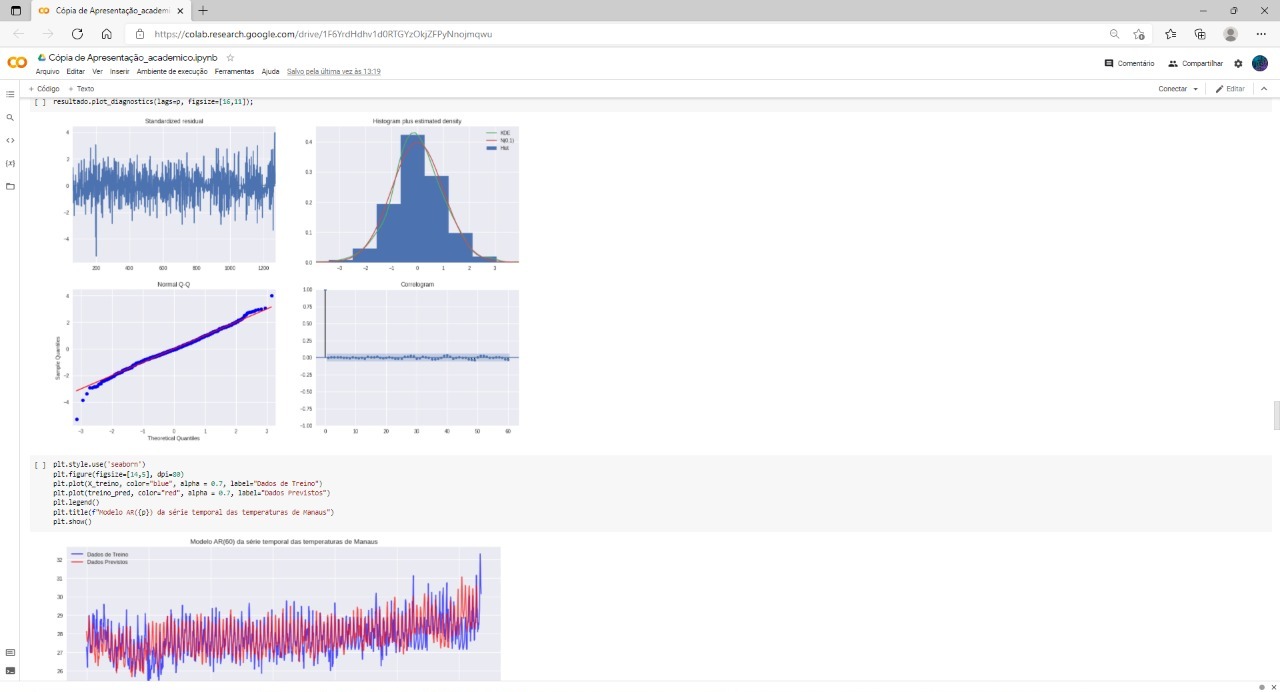Image resolution: width=1280 pixels, height=692 pixels.
Task: Open the Files folder panel
Action: click(10, 186)
